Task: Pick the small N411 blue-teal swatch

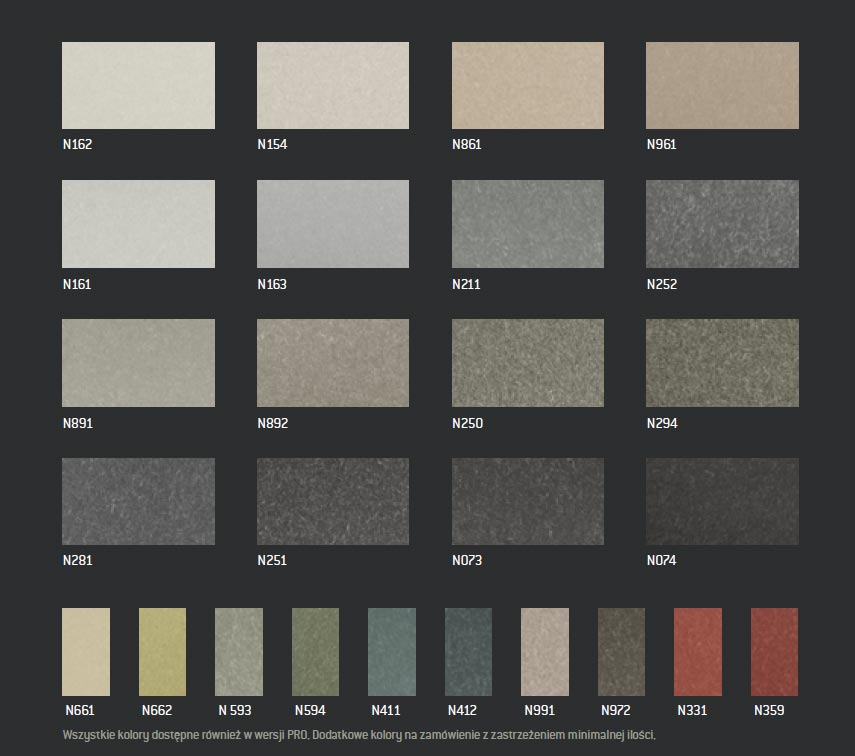Action: (392, 652)
